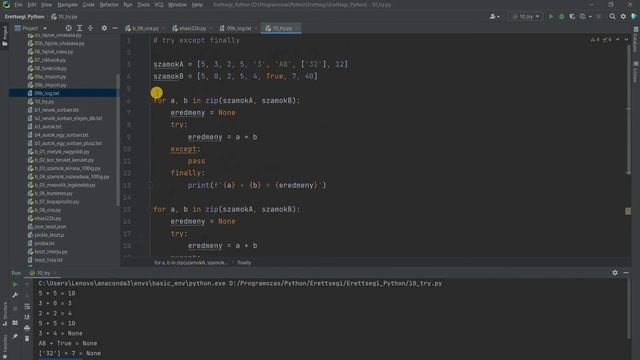Click the JetBrains toolbox icon at top right
The image size is (640, 360).
[634, 17]
